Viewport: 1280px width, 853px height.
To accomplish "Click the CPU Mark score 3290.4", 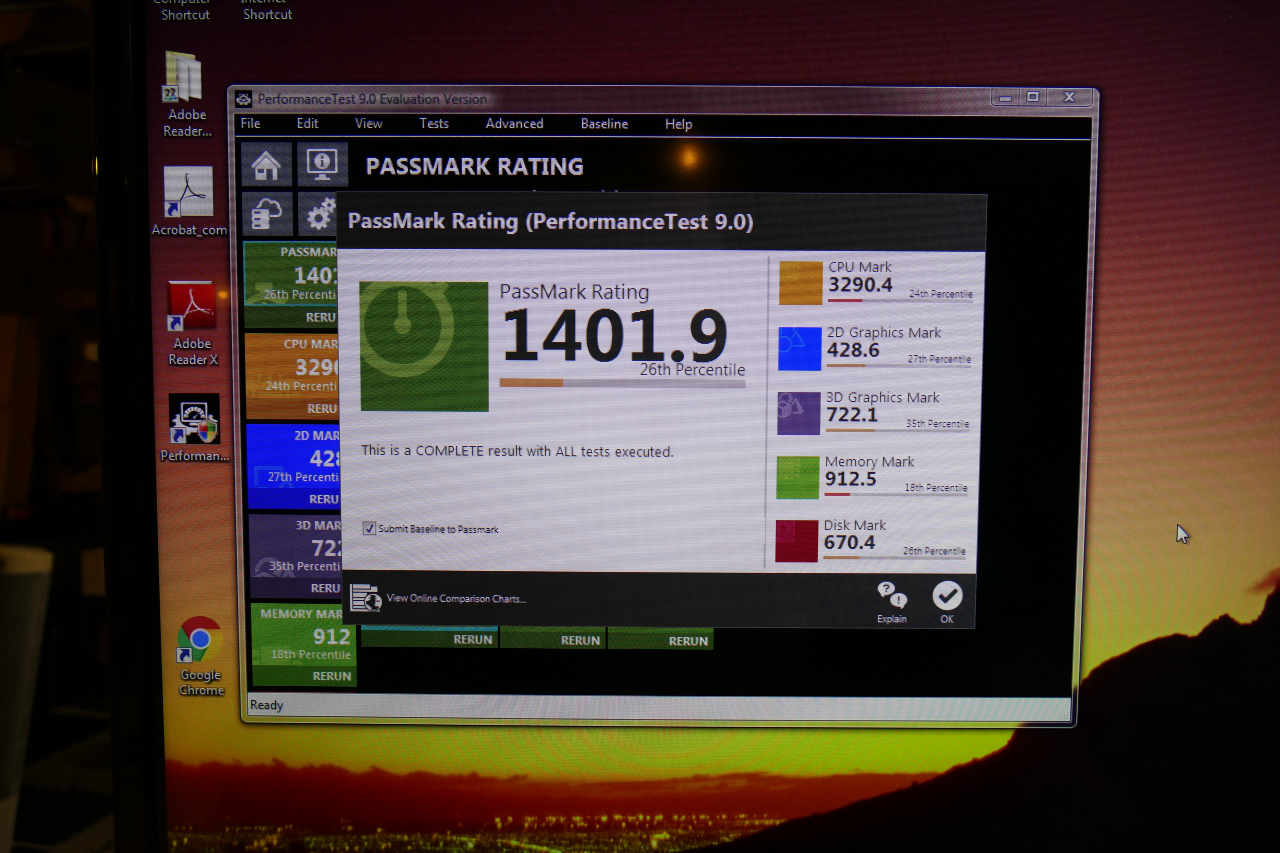I will (x=860, y=285).
